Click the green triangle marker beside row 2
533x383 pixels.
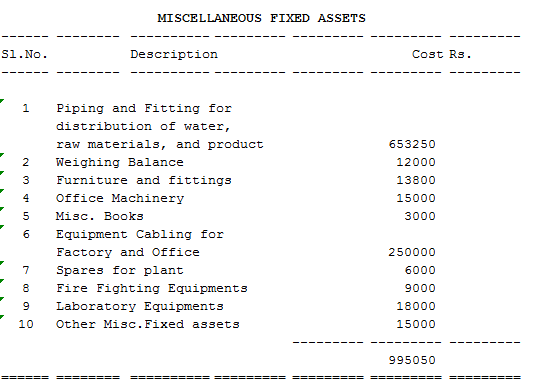coord(2,155)
